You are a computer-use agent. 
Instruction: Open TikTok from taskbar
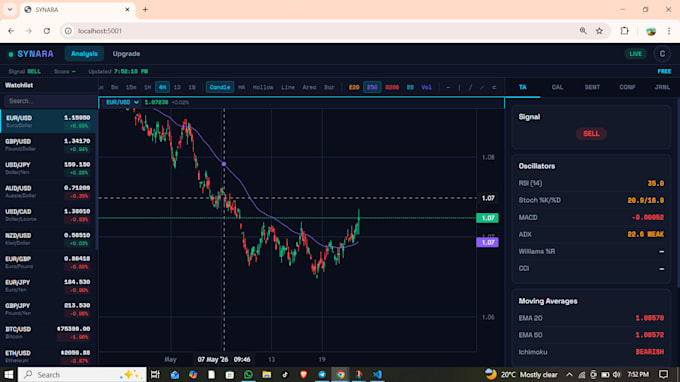coord(285,374)
